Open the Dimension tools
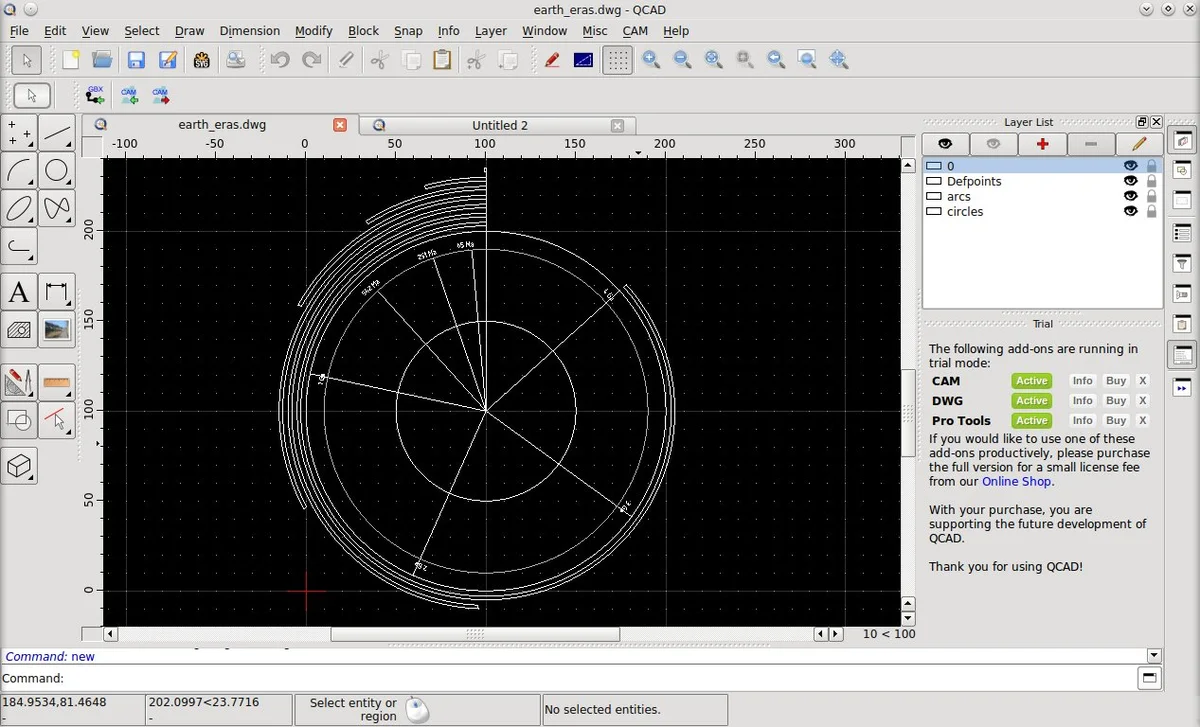Screen dimensions: 1200x727 [x=56, y=293]
